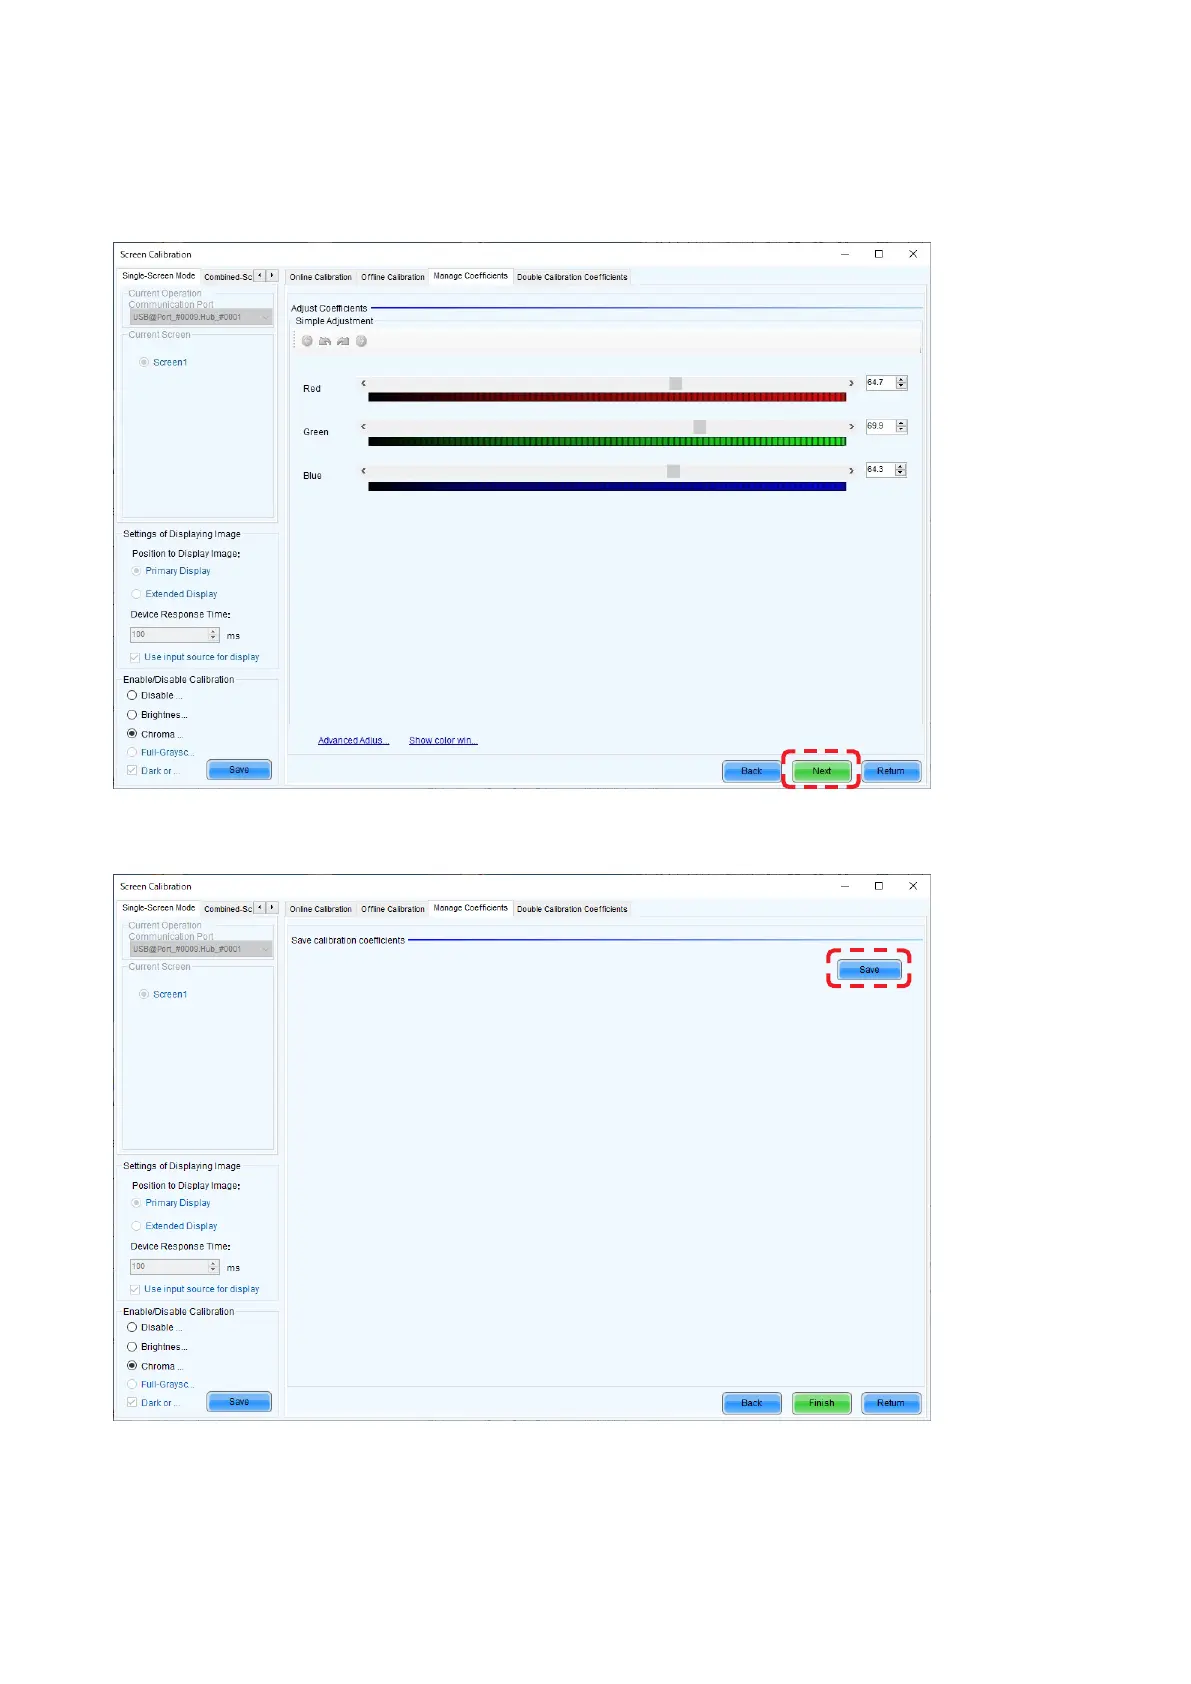
Task: Toggle 'Use input source for display' in upper window
Action: (135, 657)
